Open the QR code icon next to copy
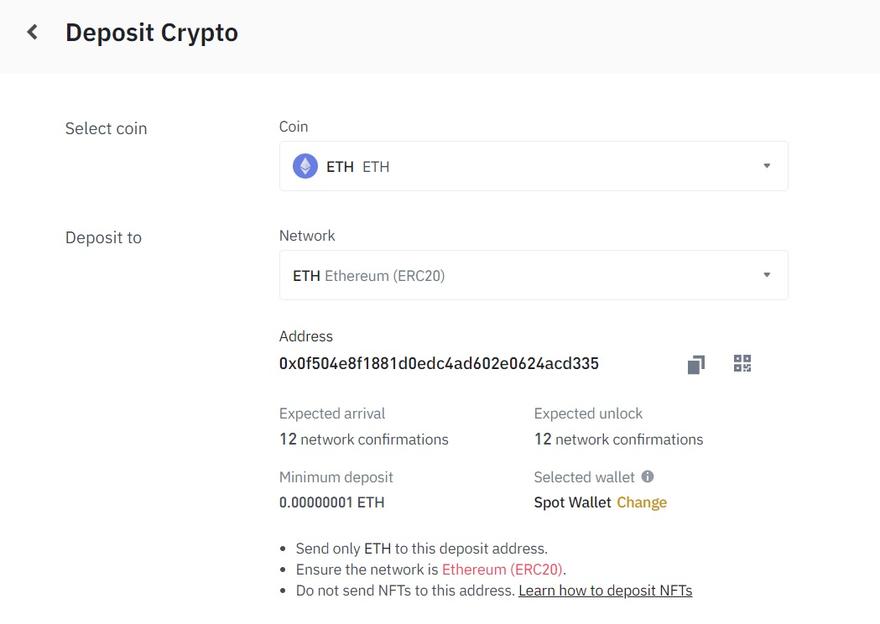 tap(742, 363)
